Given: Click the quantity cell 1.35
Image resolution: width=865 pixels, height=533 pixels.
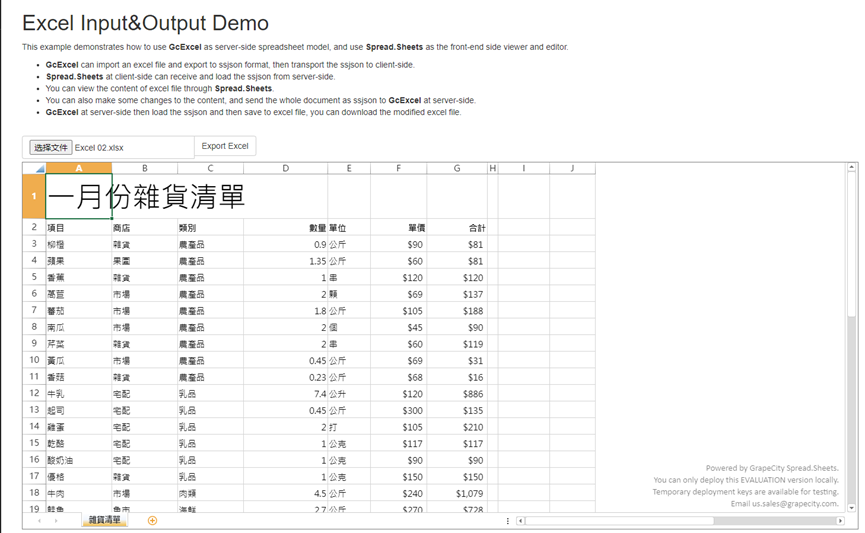Looking at the screenshot, I should pos(285,260).
